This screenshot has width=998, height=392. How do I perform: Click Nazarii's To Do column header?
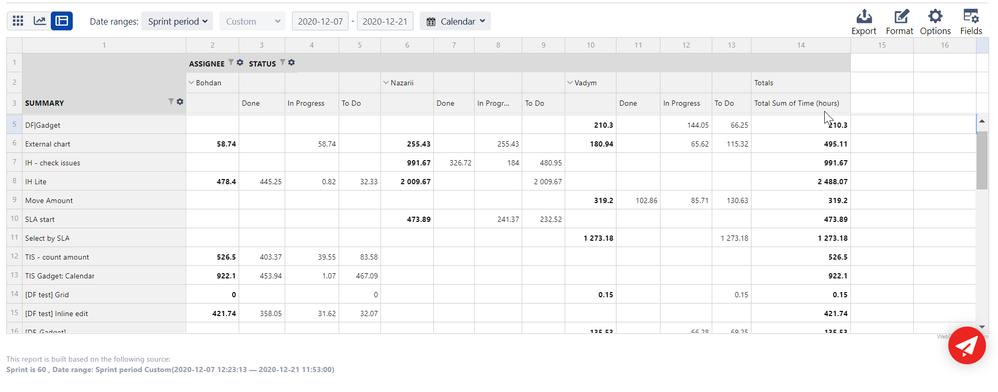tap(544, 103)
